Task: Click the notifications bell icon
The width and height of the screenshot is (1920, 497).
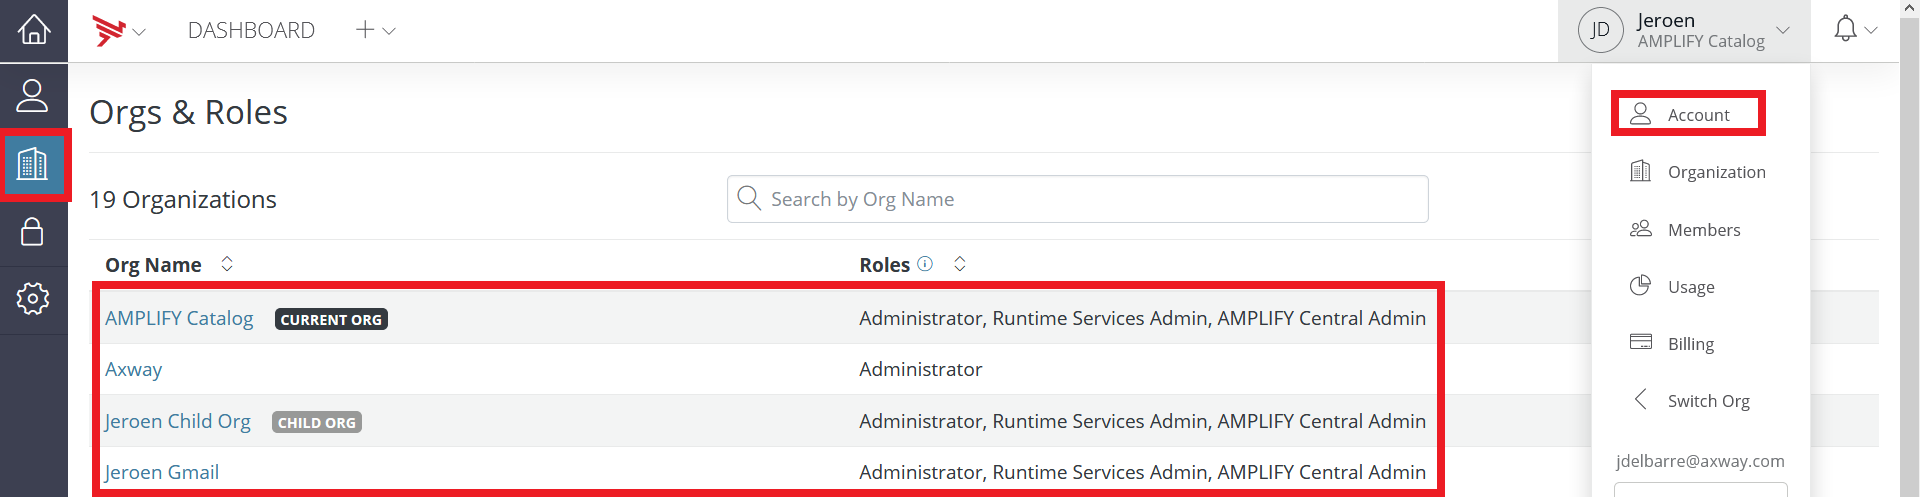Action: tap(1846, 29)
